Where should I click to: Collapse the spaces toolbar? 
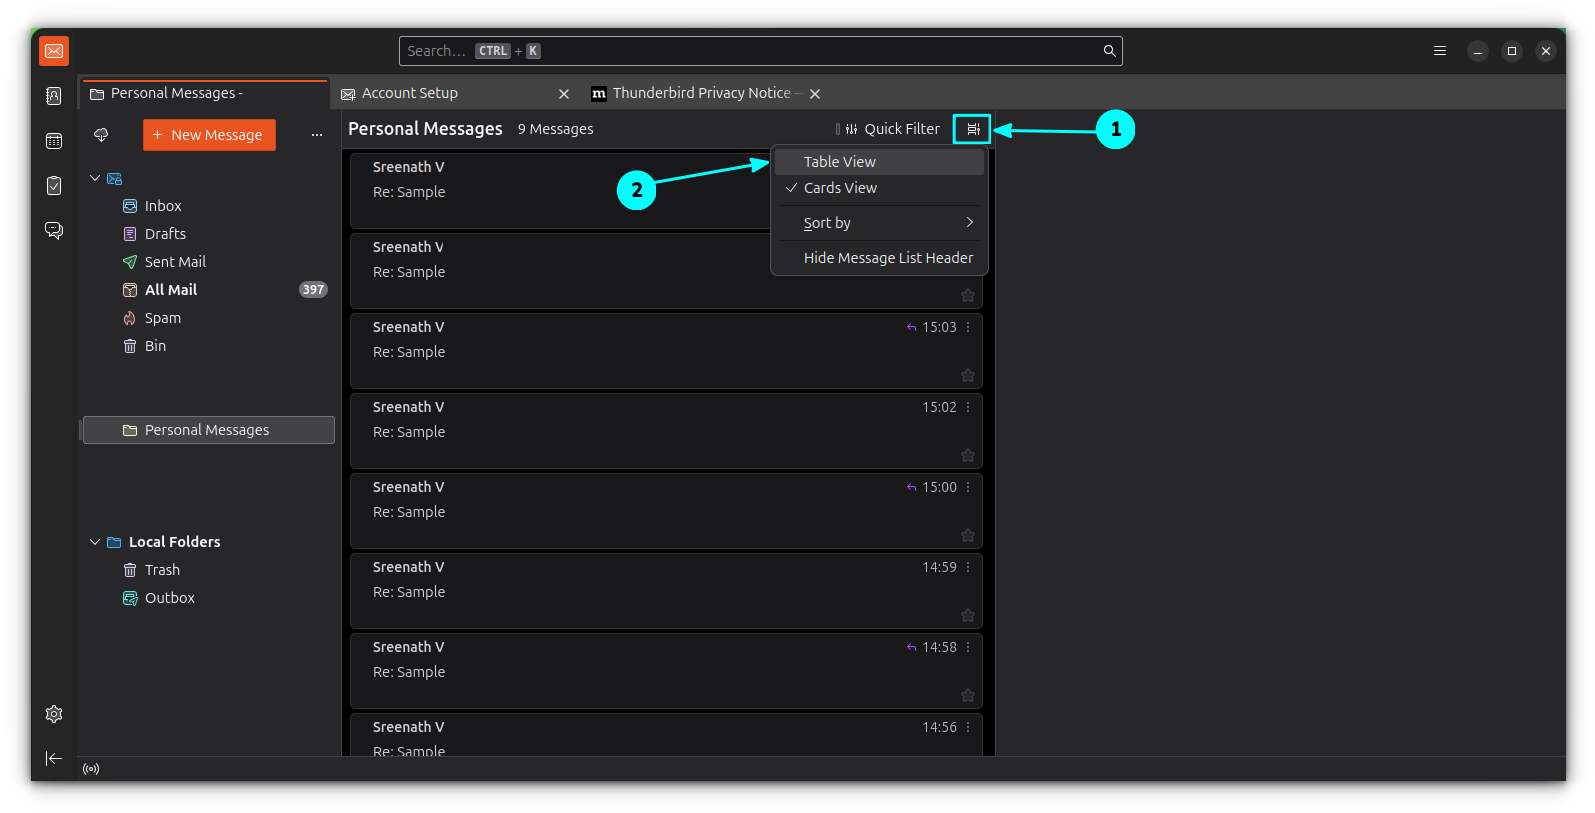click(x=54, y=758)
